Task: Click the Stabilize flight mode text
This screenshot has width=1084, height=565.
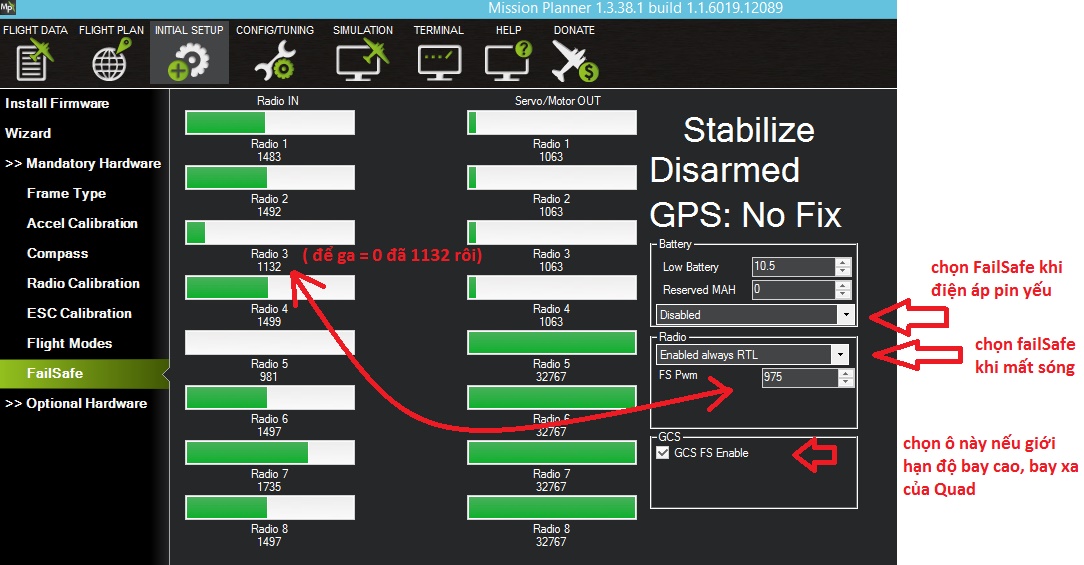Action: [749, 130]
